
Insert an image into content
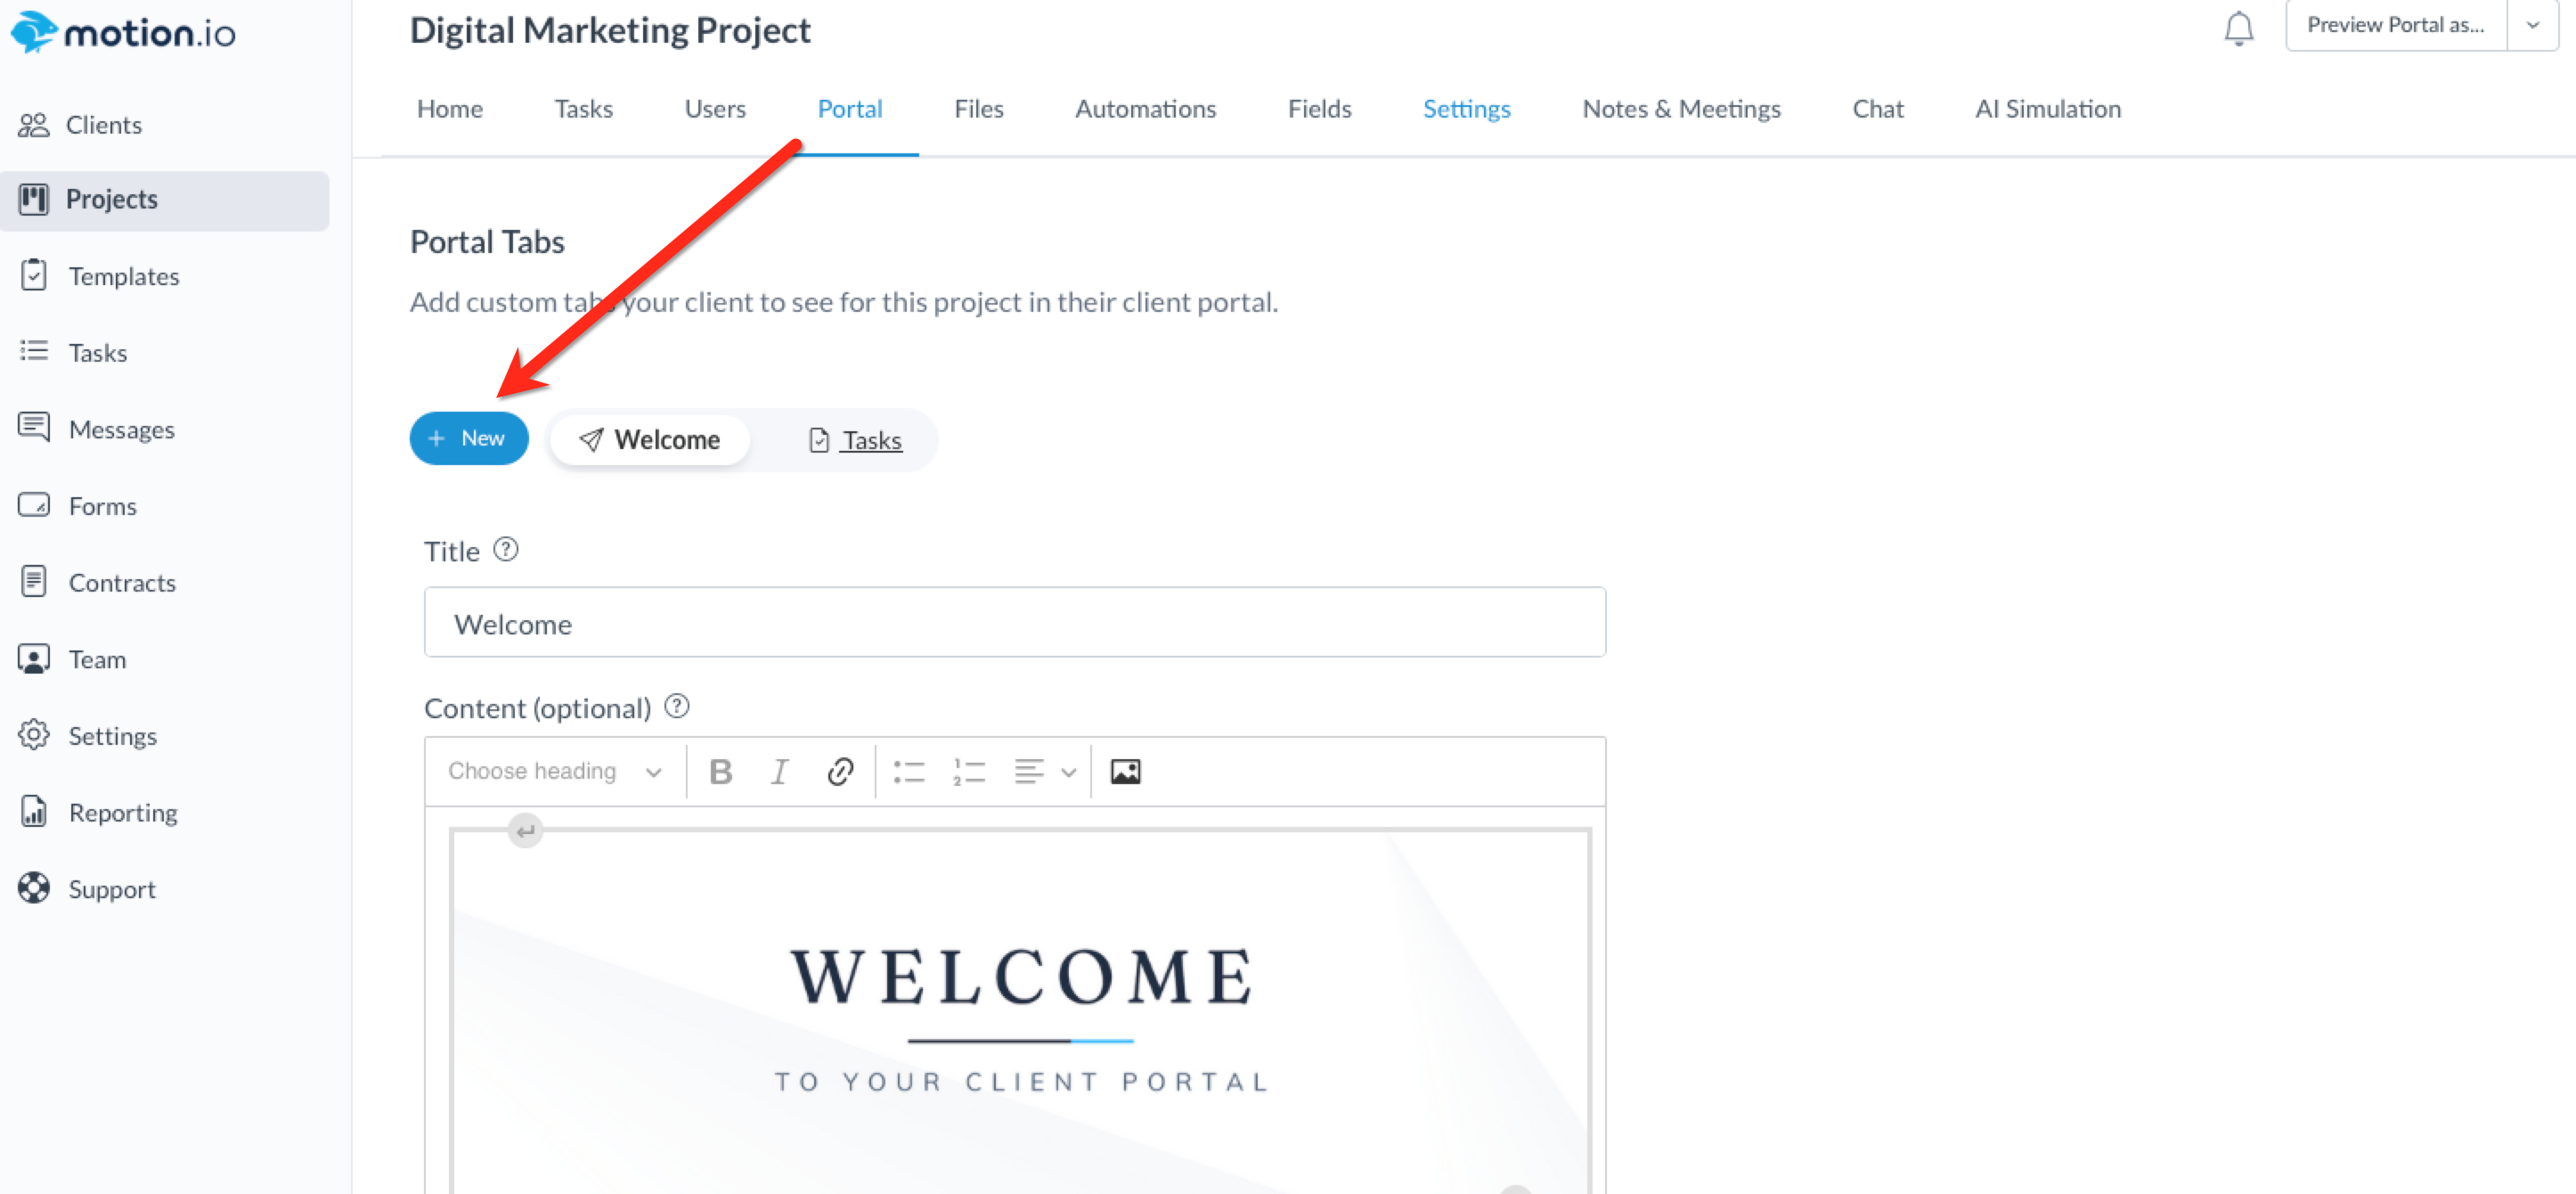[x=1125, y=771]
